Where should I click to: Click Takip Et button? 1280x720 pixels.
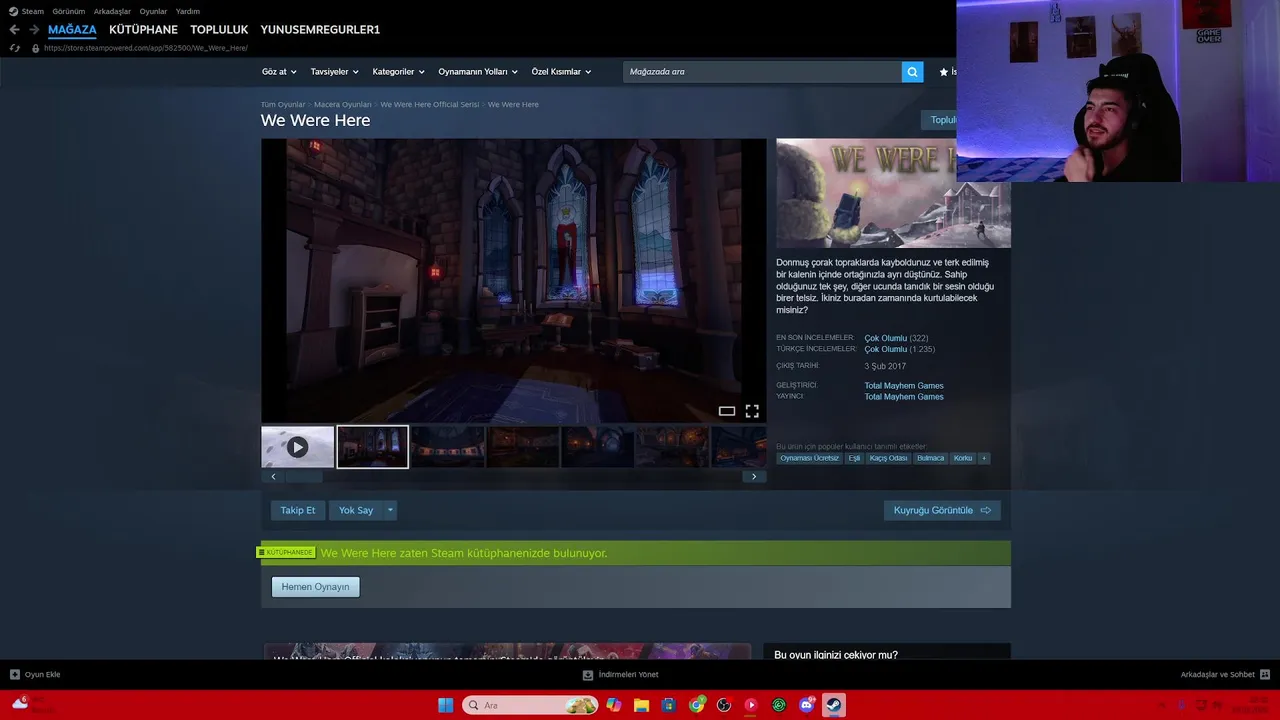coord(298,510)
